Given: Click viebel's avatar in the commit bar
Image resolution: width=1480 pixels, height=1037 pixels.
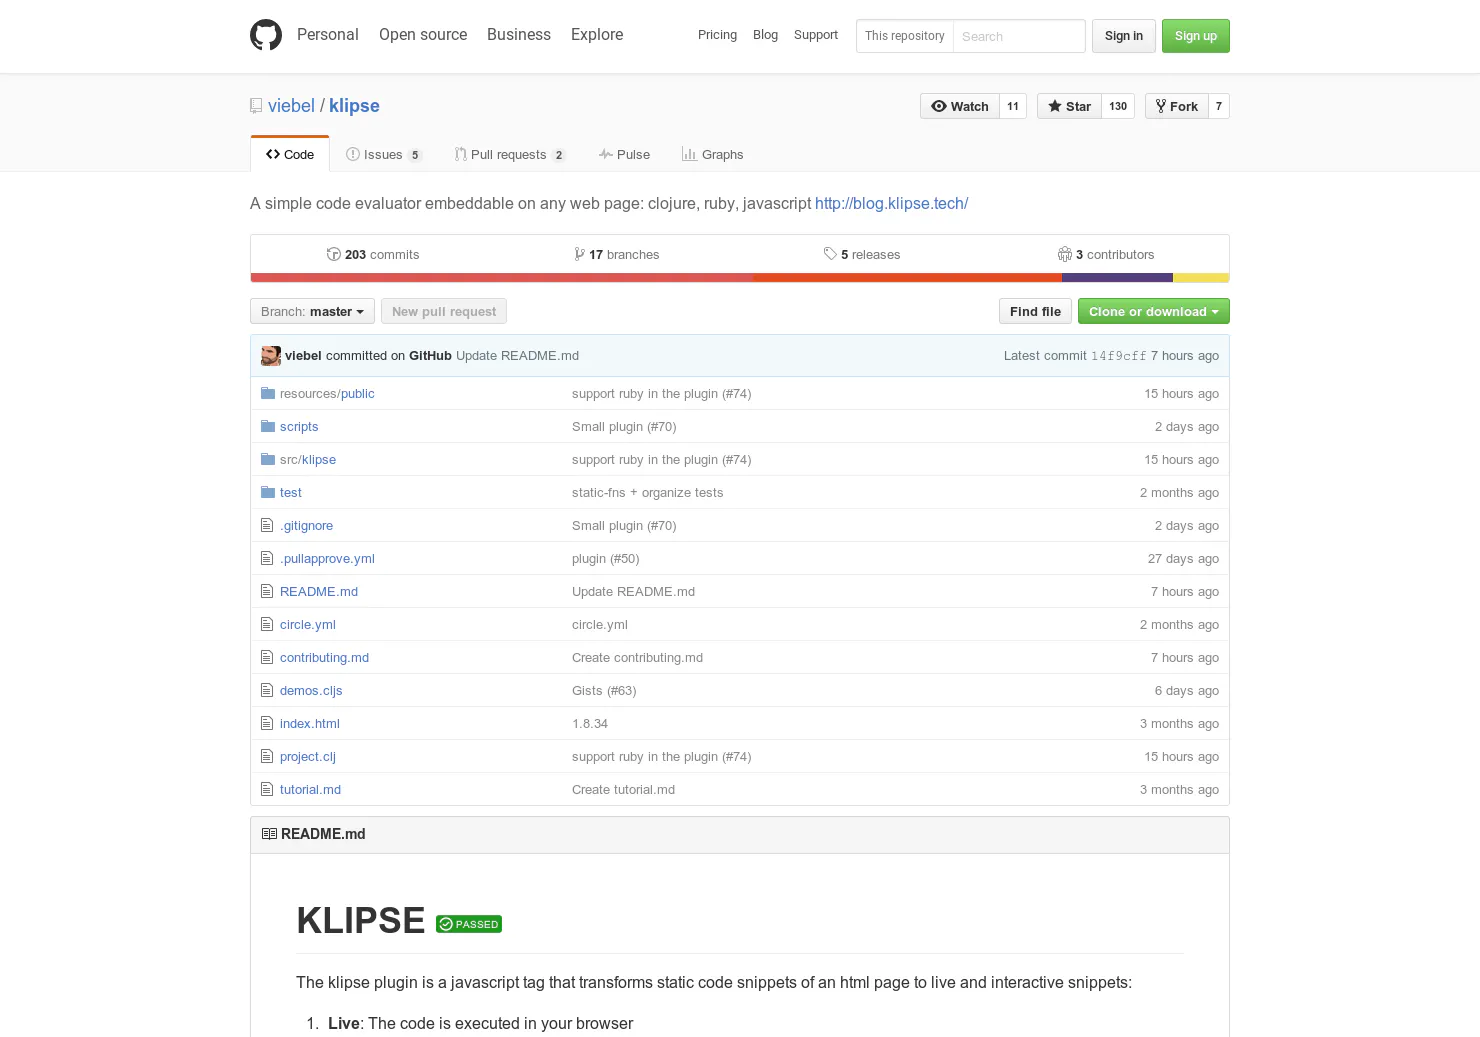Looking at the screenshot, I should pos(271,355).
